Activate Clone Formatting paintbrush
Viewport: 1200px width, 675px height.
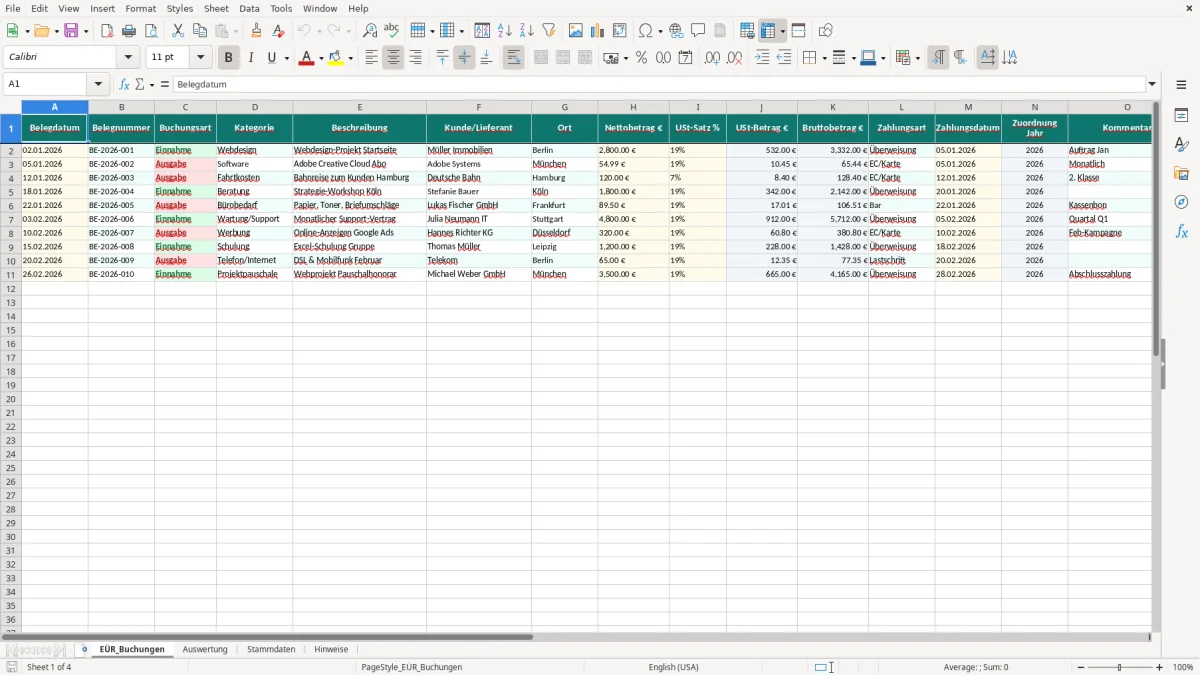coord(256,31)
